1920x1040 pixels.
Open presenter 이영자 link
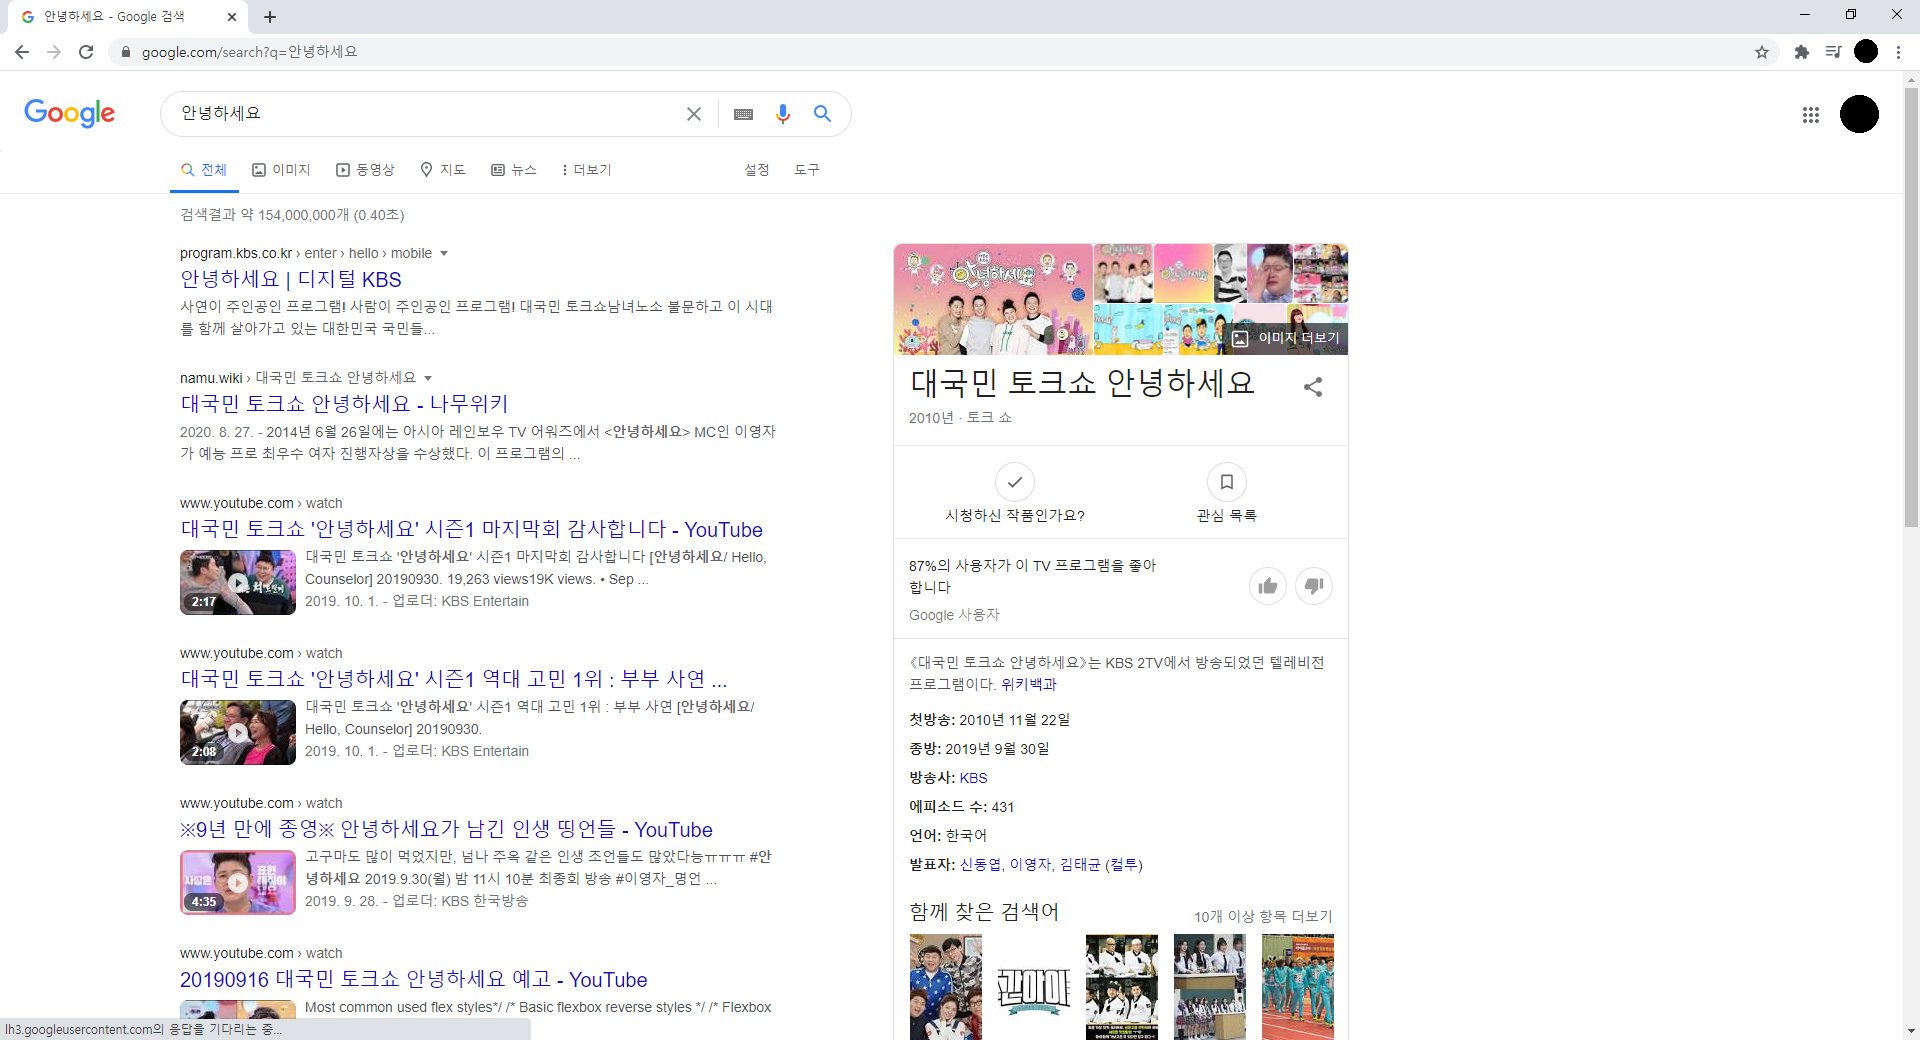(1030, 865)
